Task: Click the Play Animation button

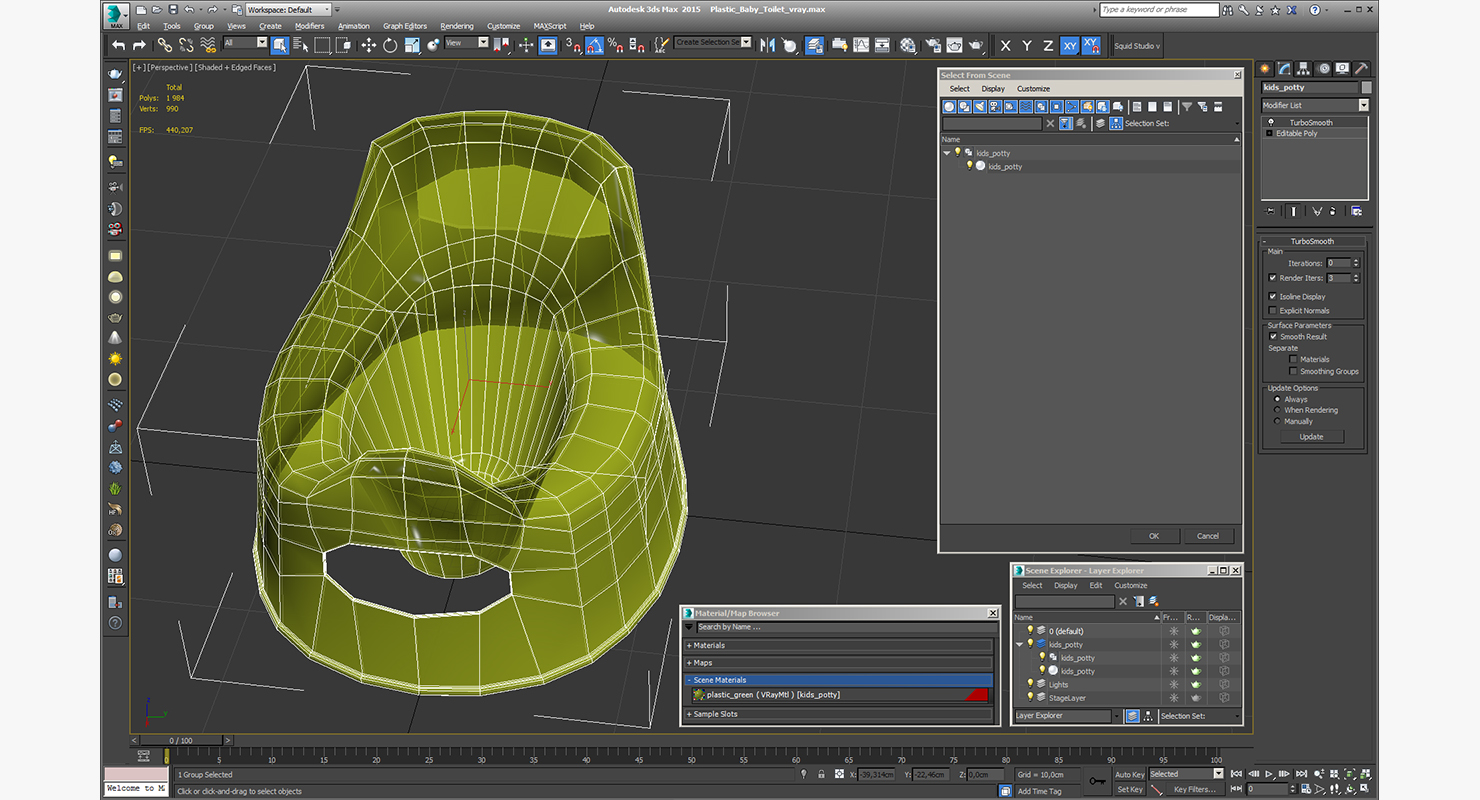Action: click(1269, 774)
